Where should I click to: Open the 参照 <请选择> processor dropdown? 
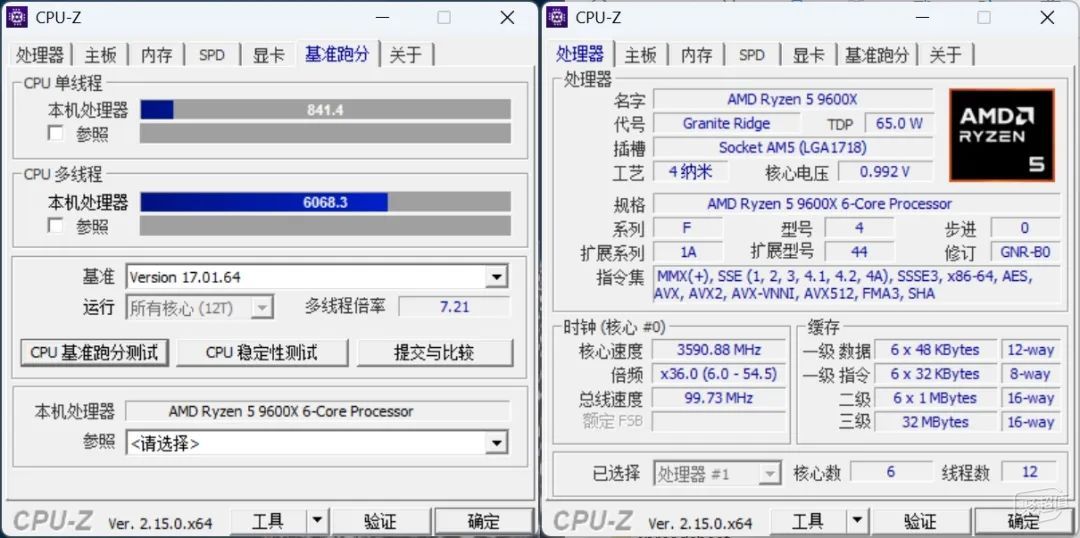click(x=496, y=443)
